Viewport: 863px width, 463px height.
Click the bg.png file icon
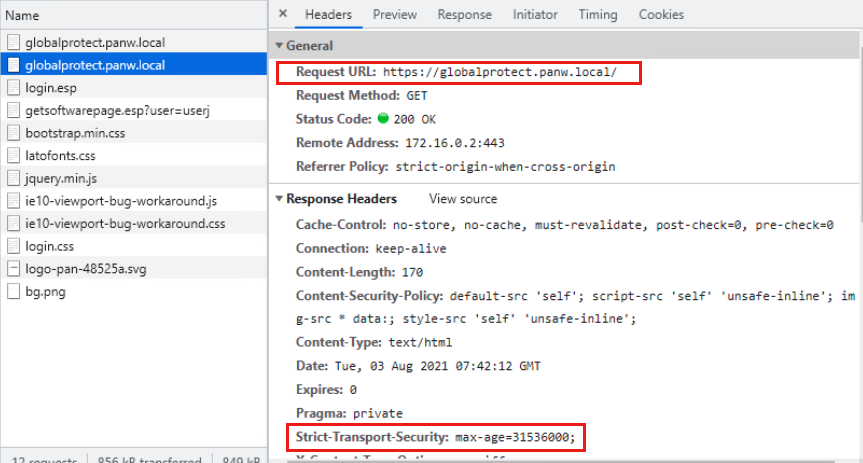click(14, 292)
